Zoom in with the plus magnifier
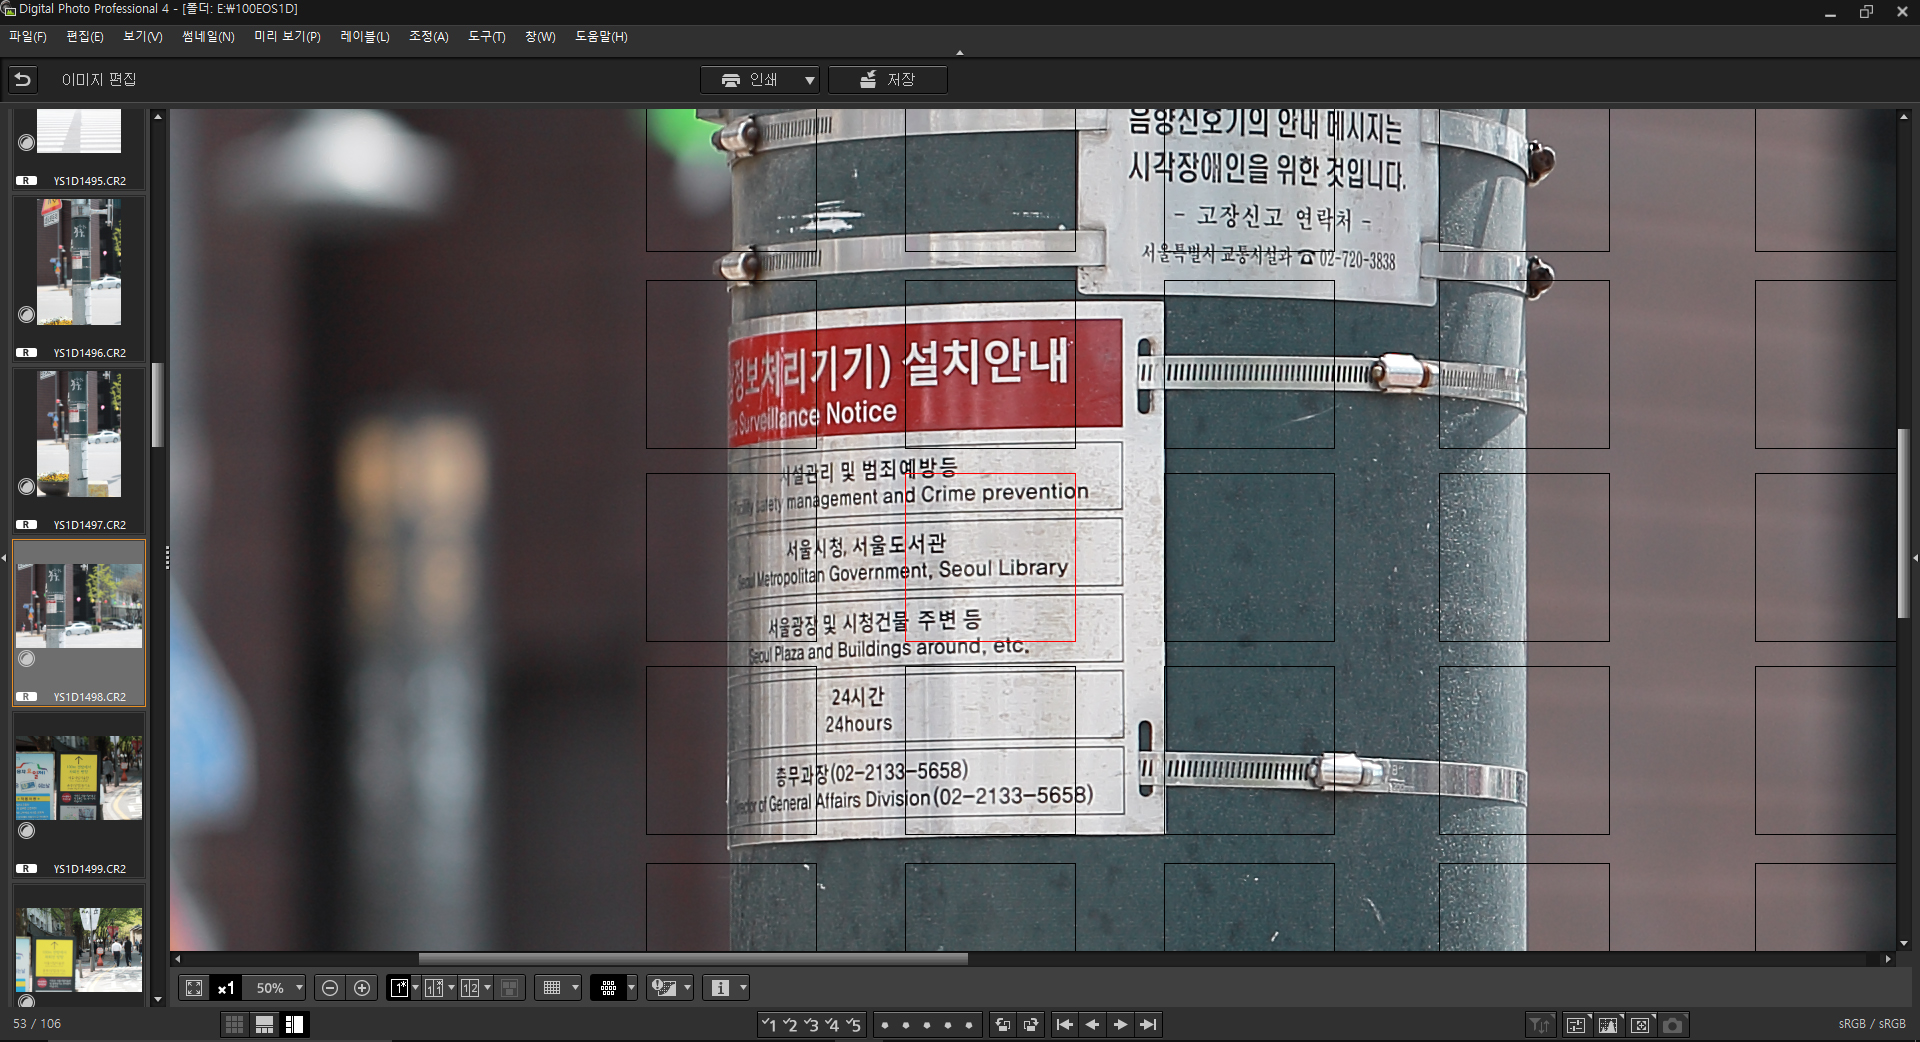Image resolution: width=1920 pixels, height=1042 pixels. [362, 988]
